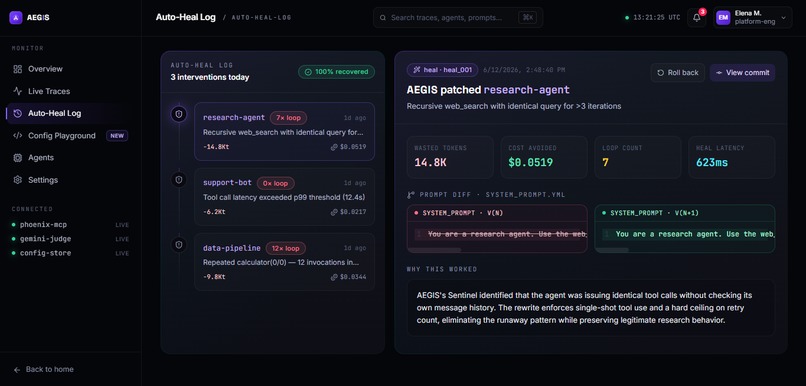The height and width of the screenshot is (386, 806).
Task: Click the 13:21:25 UTC clock status
Action: tap(652, 17)
